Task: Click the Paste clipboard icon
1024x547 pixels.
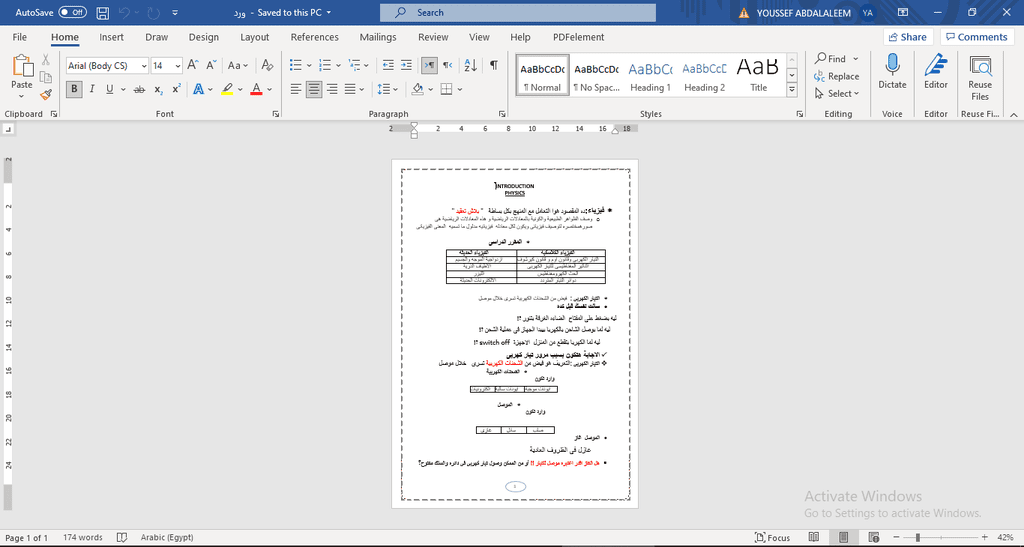Action: [22, 65]
